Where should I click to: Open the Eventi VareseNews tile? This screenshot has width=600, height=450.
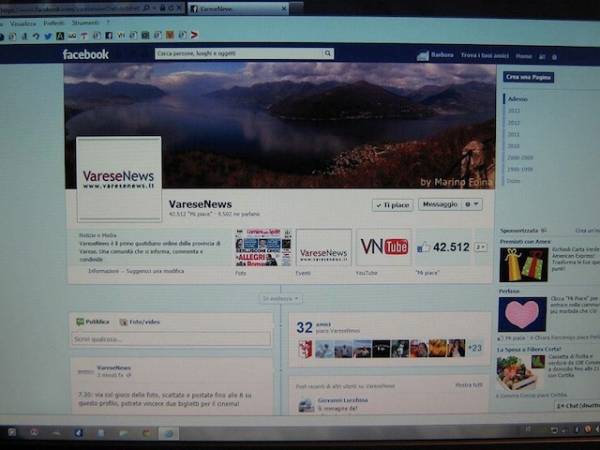click(x=324, y=247)
